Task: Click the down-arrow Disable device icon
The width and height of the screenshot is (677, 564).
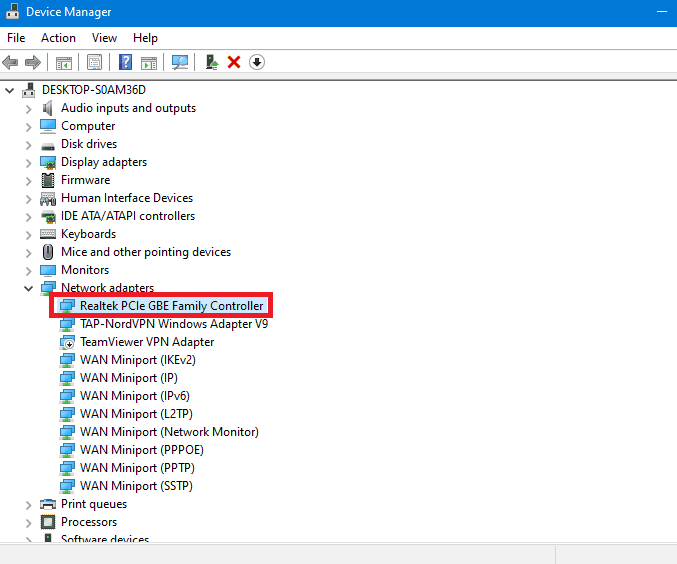Action: [x=257, y=62]
